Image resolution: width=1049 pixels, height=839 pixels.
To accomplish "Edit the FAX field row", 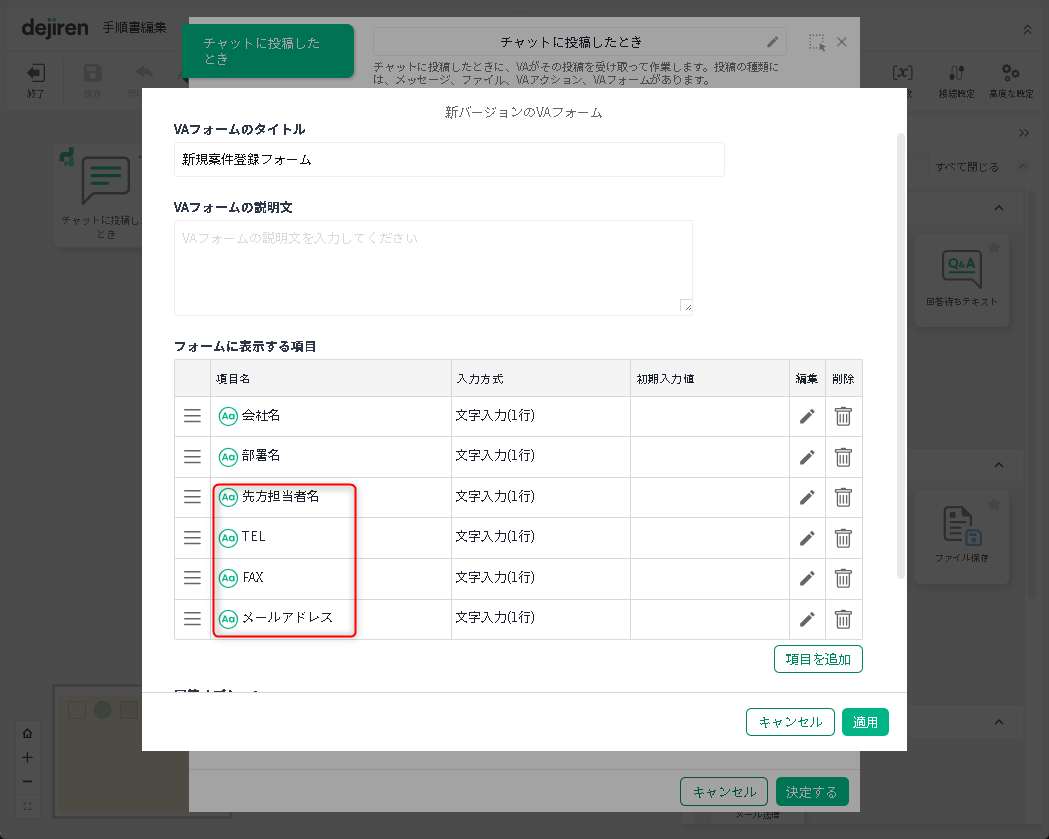I will [807, 578].
